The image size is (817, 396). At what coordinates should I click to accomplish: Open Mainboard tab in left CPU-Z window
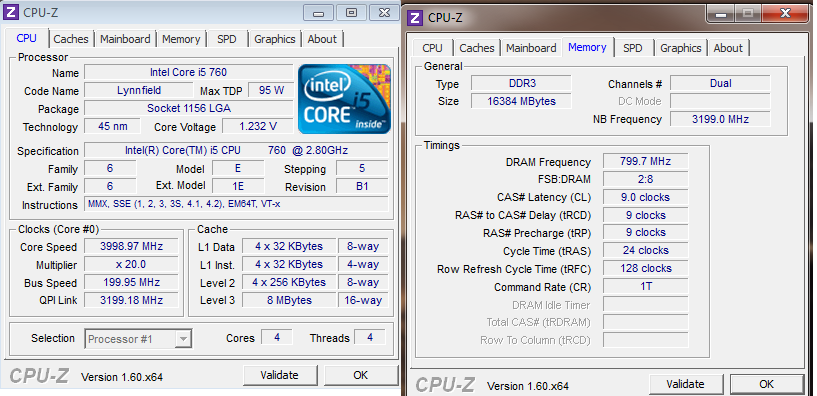(125, 39)
